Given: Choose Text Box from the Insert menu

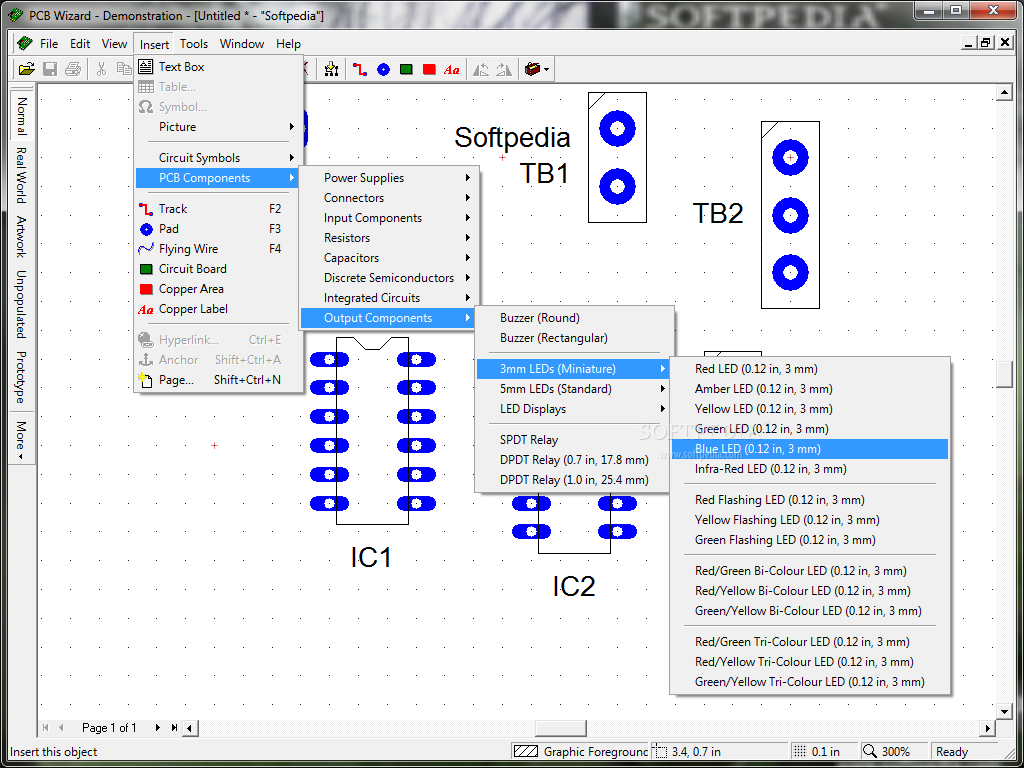Looking at the screenshot, I should point(217,67).
